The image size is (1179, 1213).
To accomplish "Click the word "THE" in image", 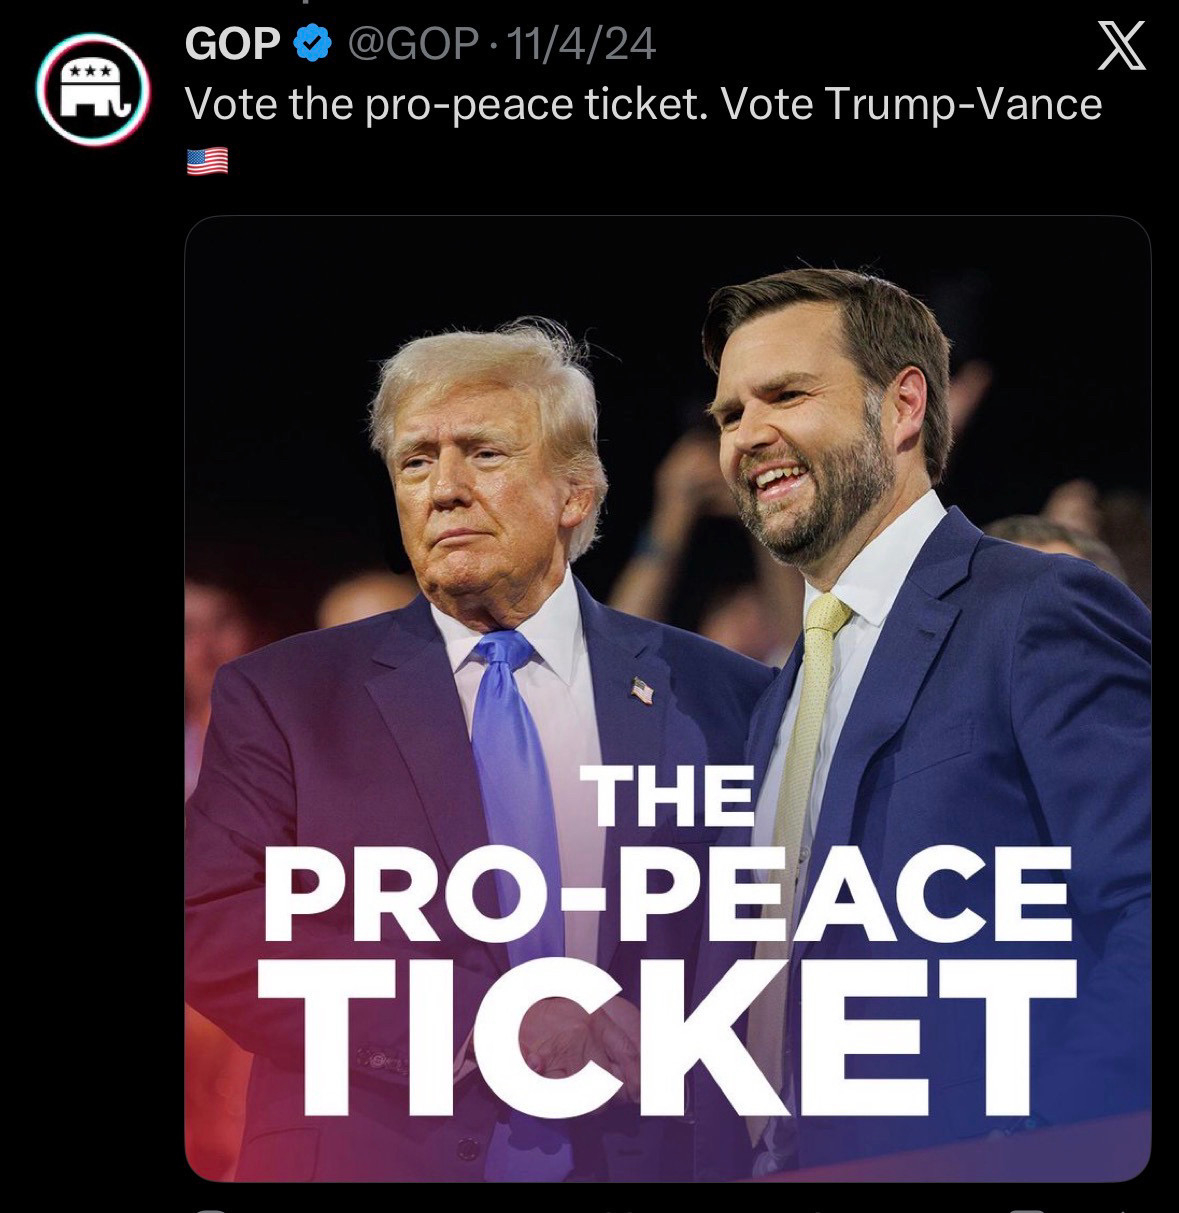I will tap(672, 796).
